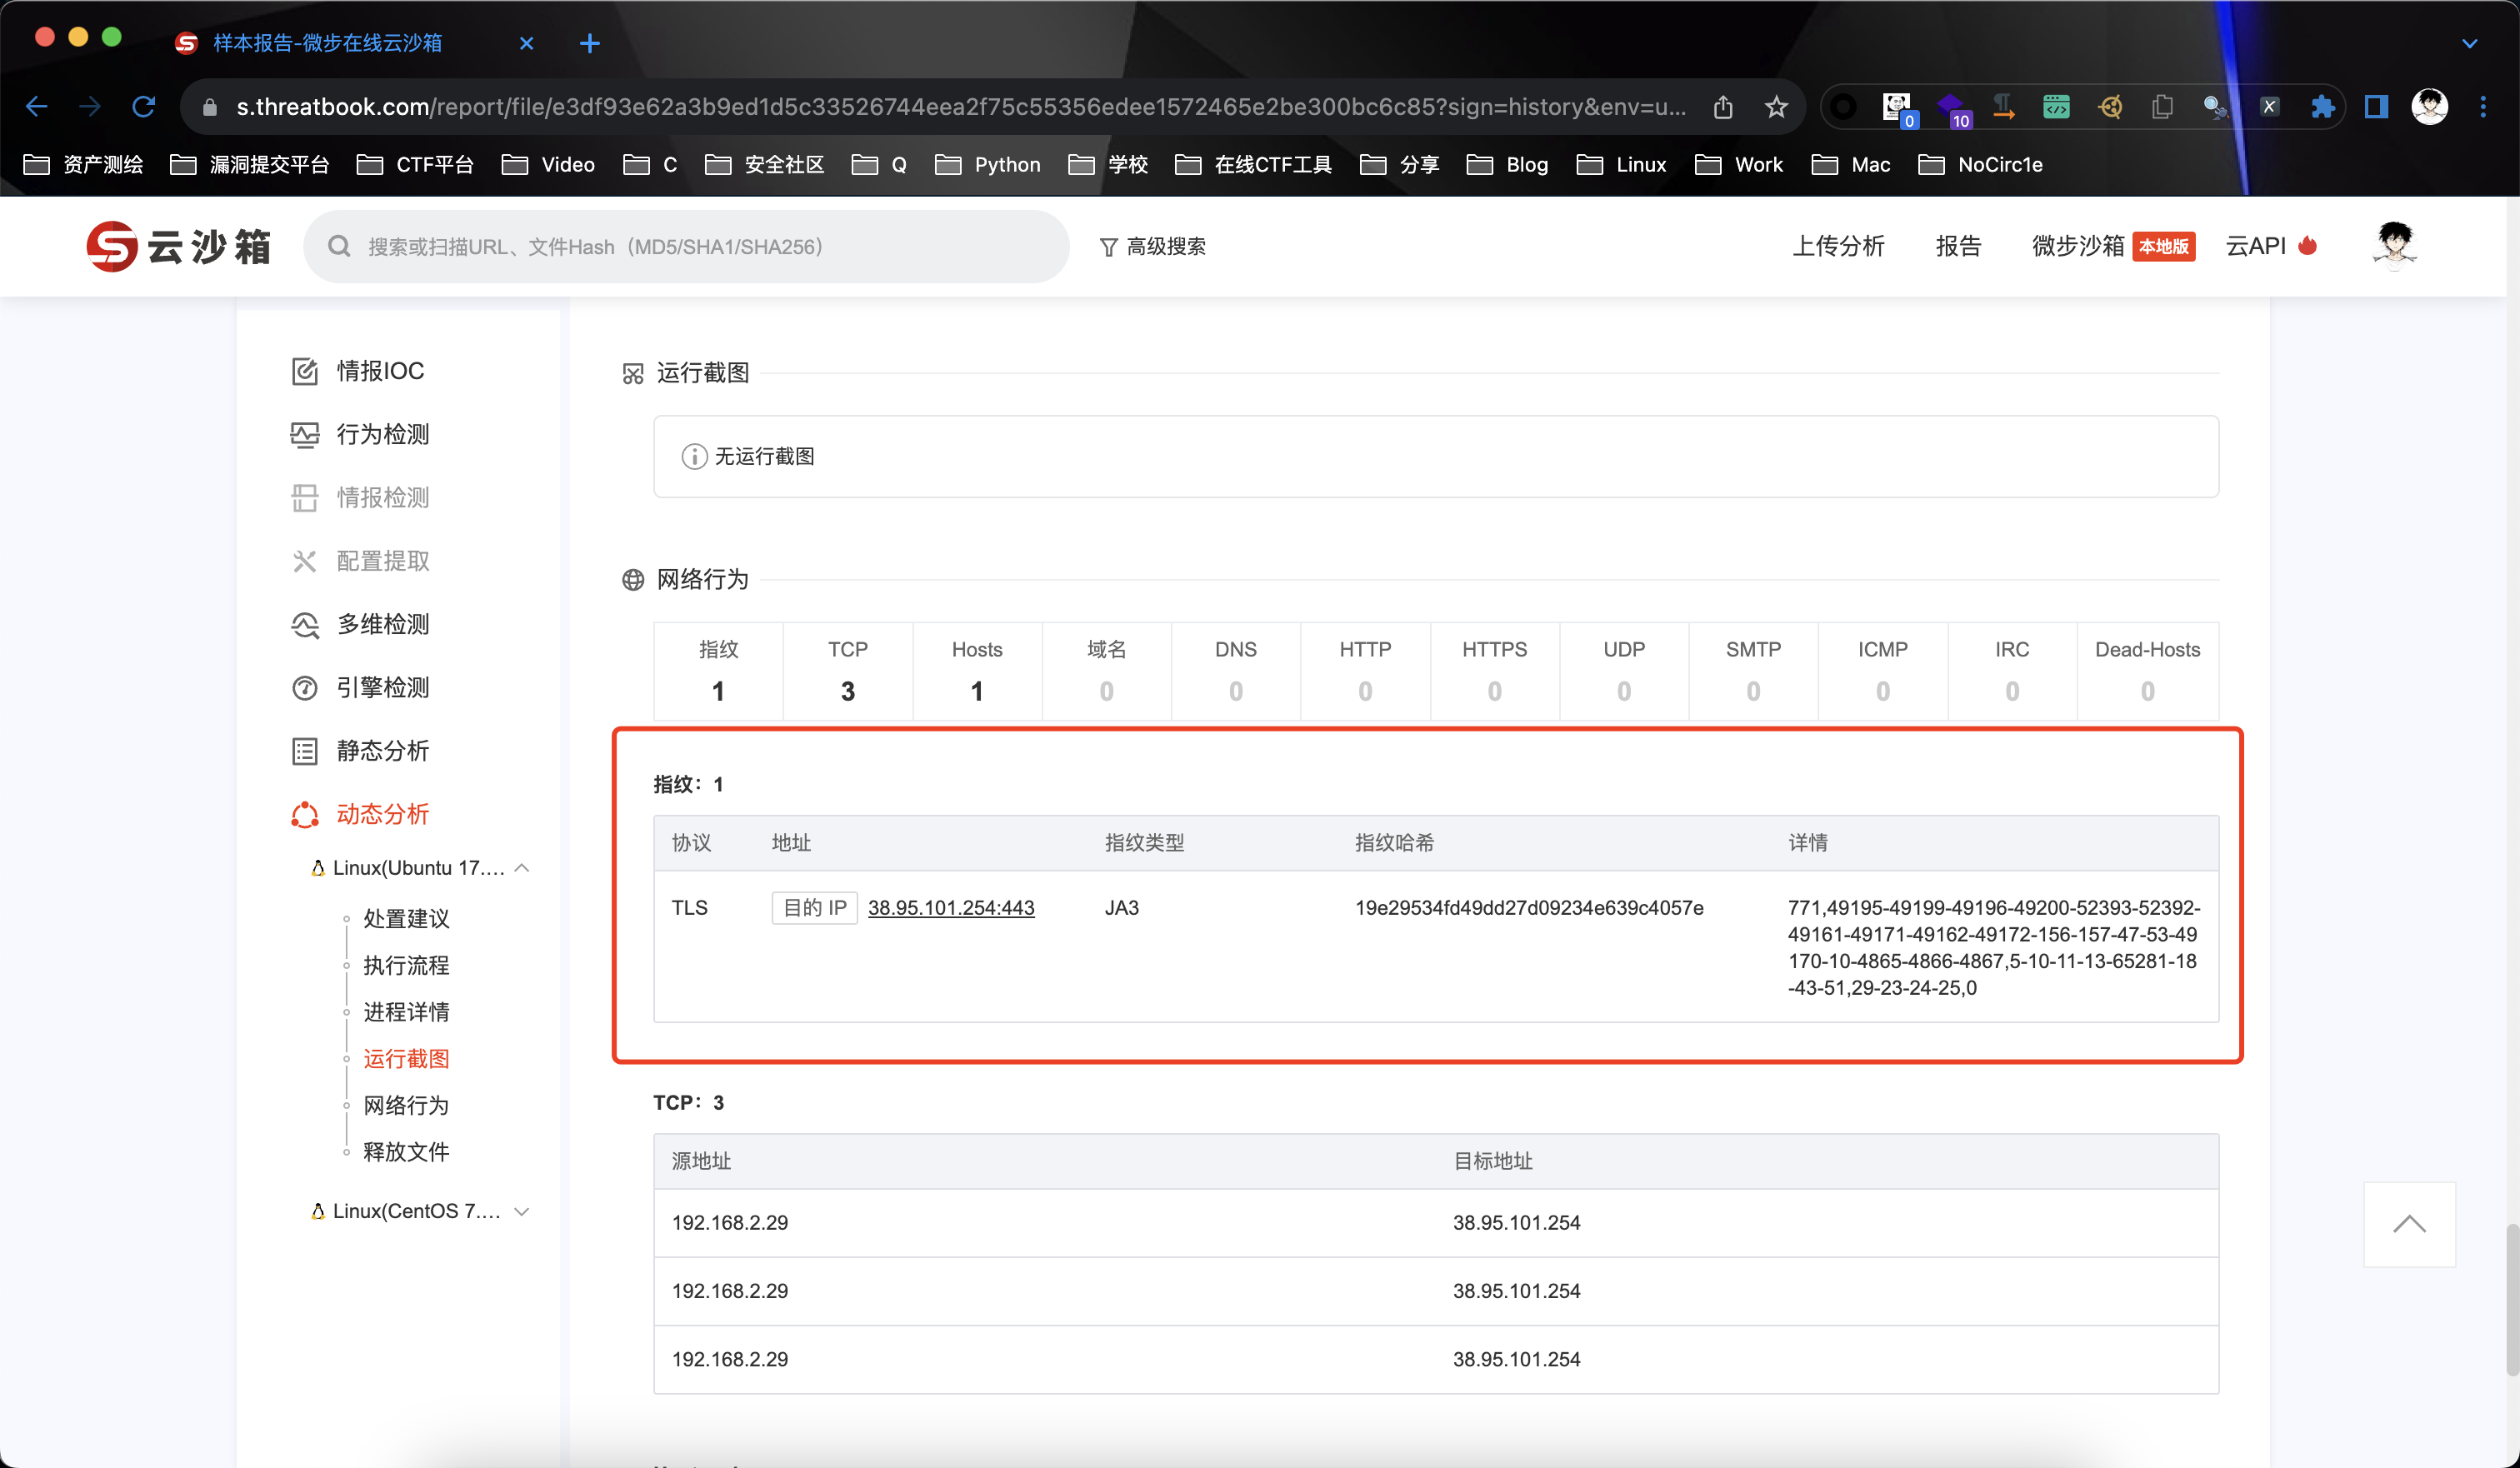Open the Linux bookmark folder
2520x1468 pixels.
click(x=1621, y=164)
